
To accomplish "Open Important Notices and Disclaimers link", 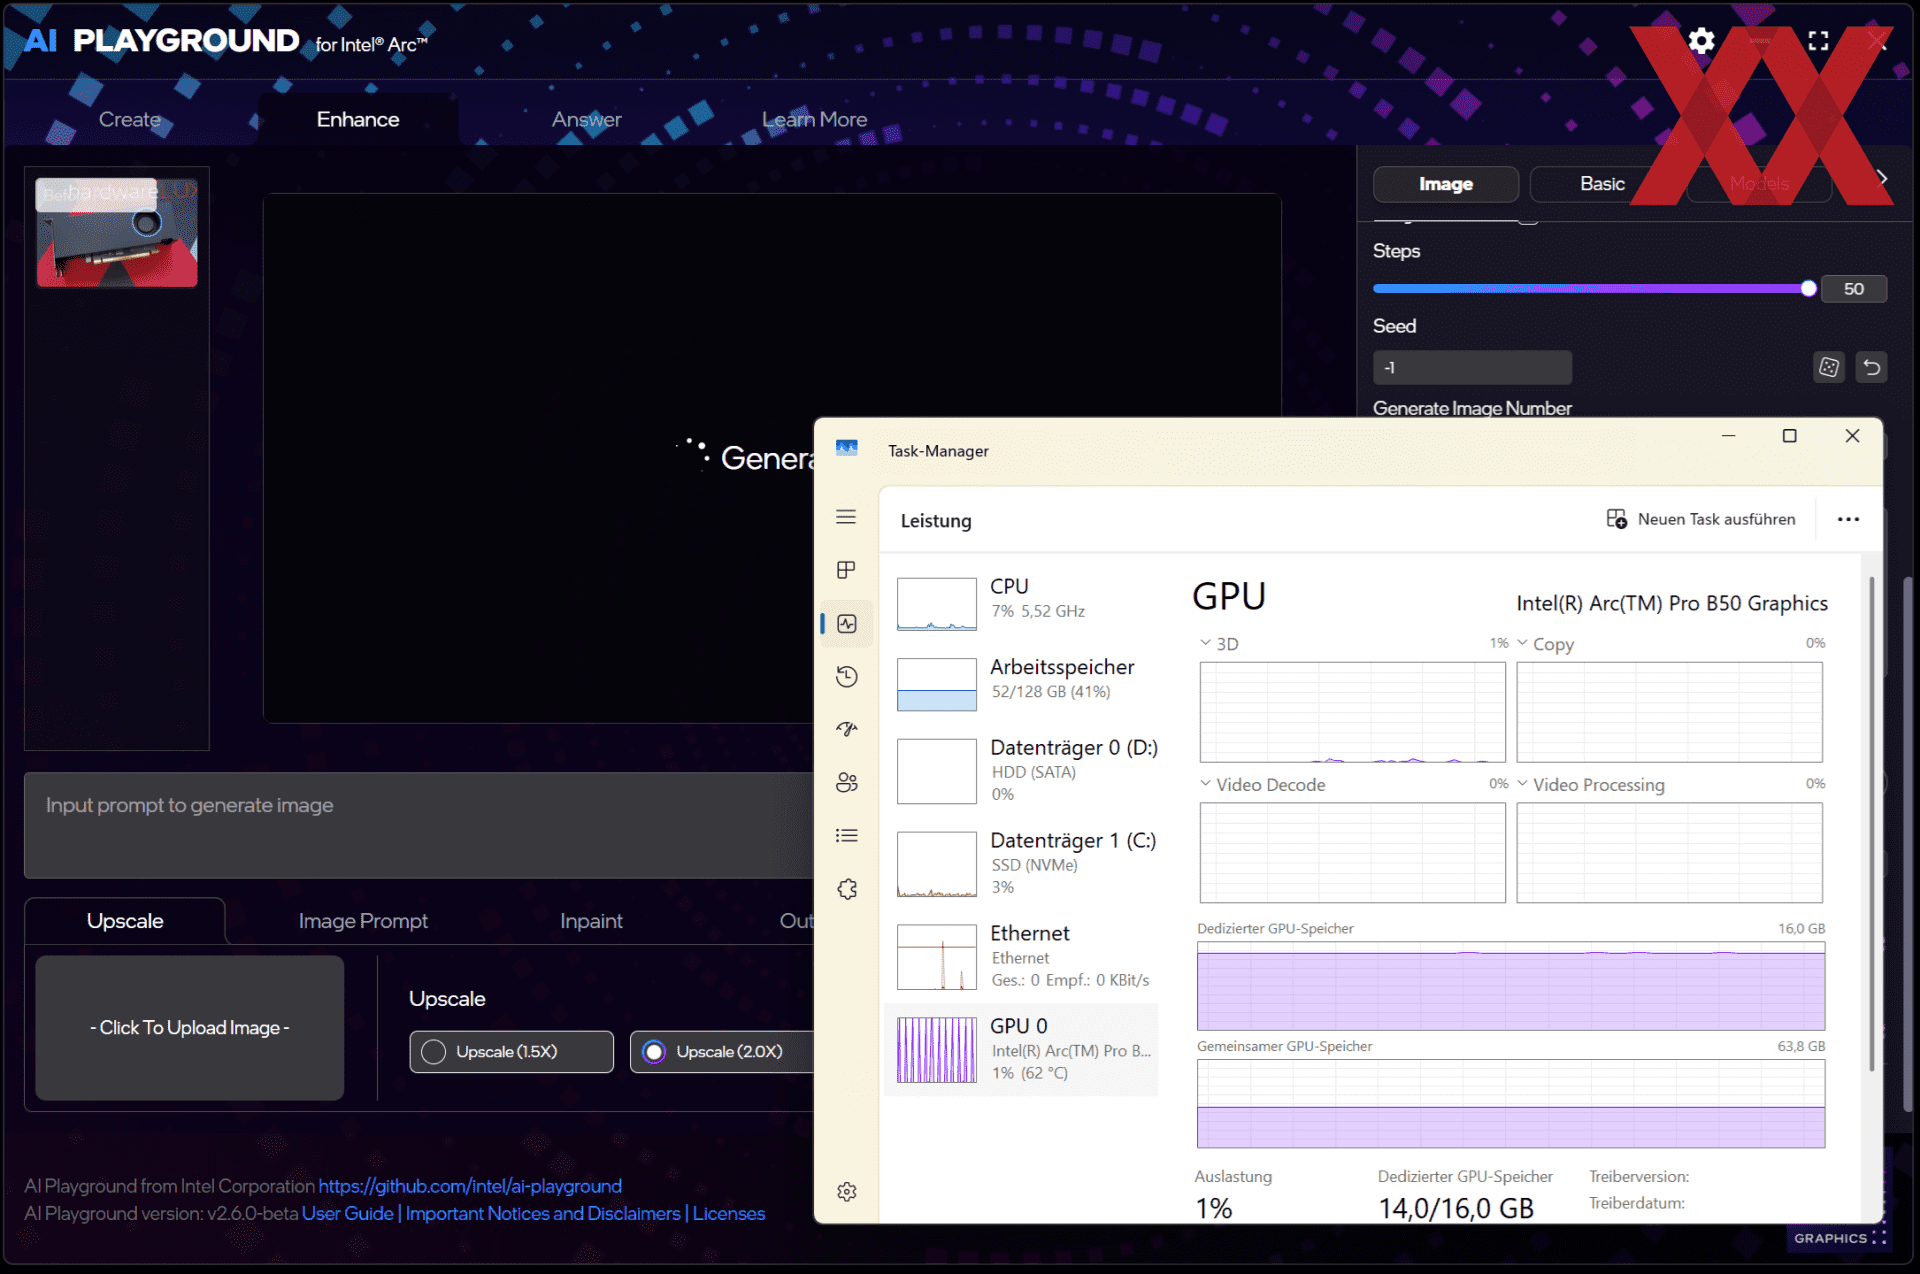I will [x=543, y=1213].
